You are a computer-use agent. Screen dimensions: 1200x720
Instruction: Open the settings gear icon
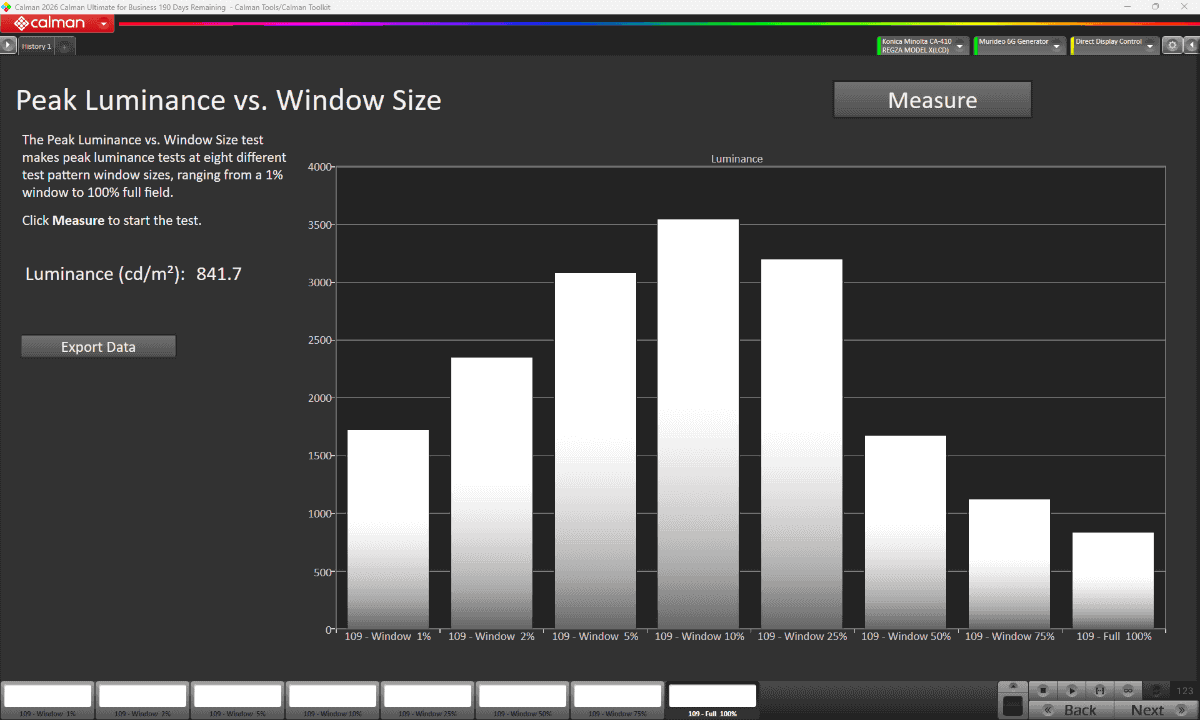pos(1173,46)
